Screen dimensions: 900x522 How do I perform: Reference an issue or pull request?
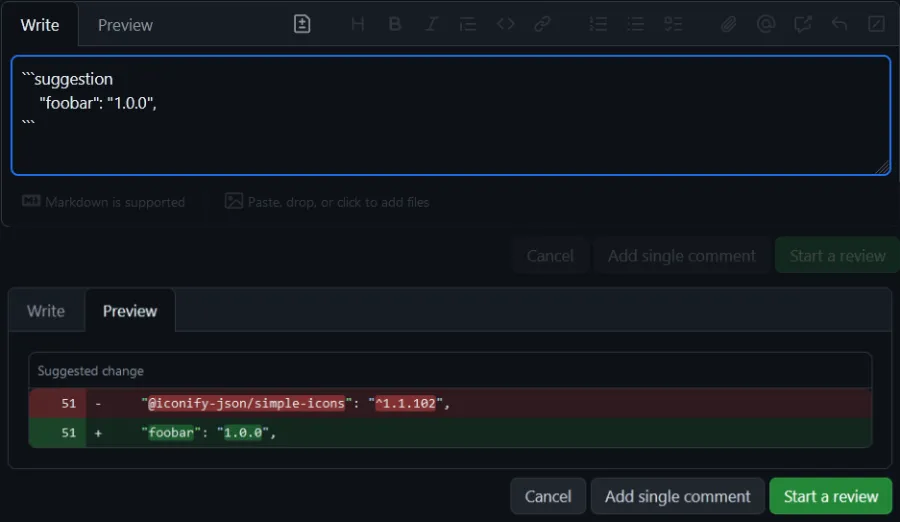[802, 24]
